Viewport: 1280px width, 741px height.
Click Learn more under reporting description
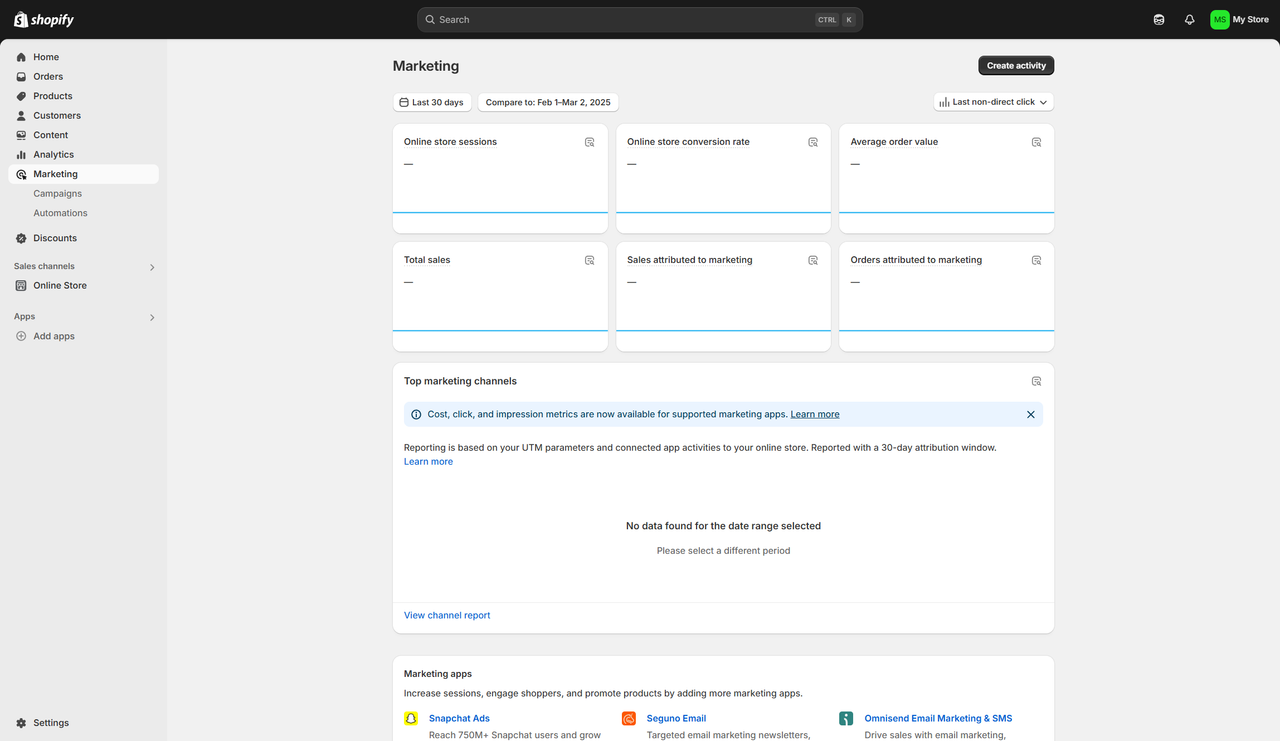[x=428, y=462]
